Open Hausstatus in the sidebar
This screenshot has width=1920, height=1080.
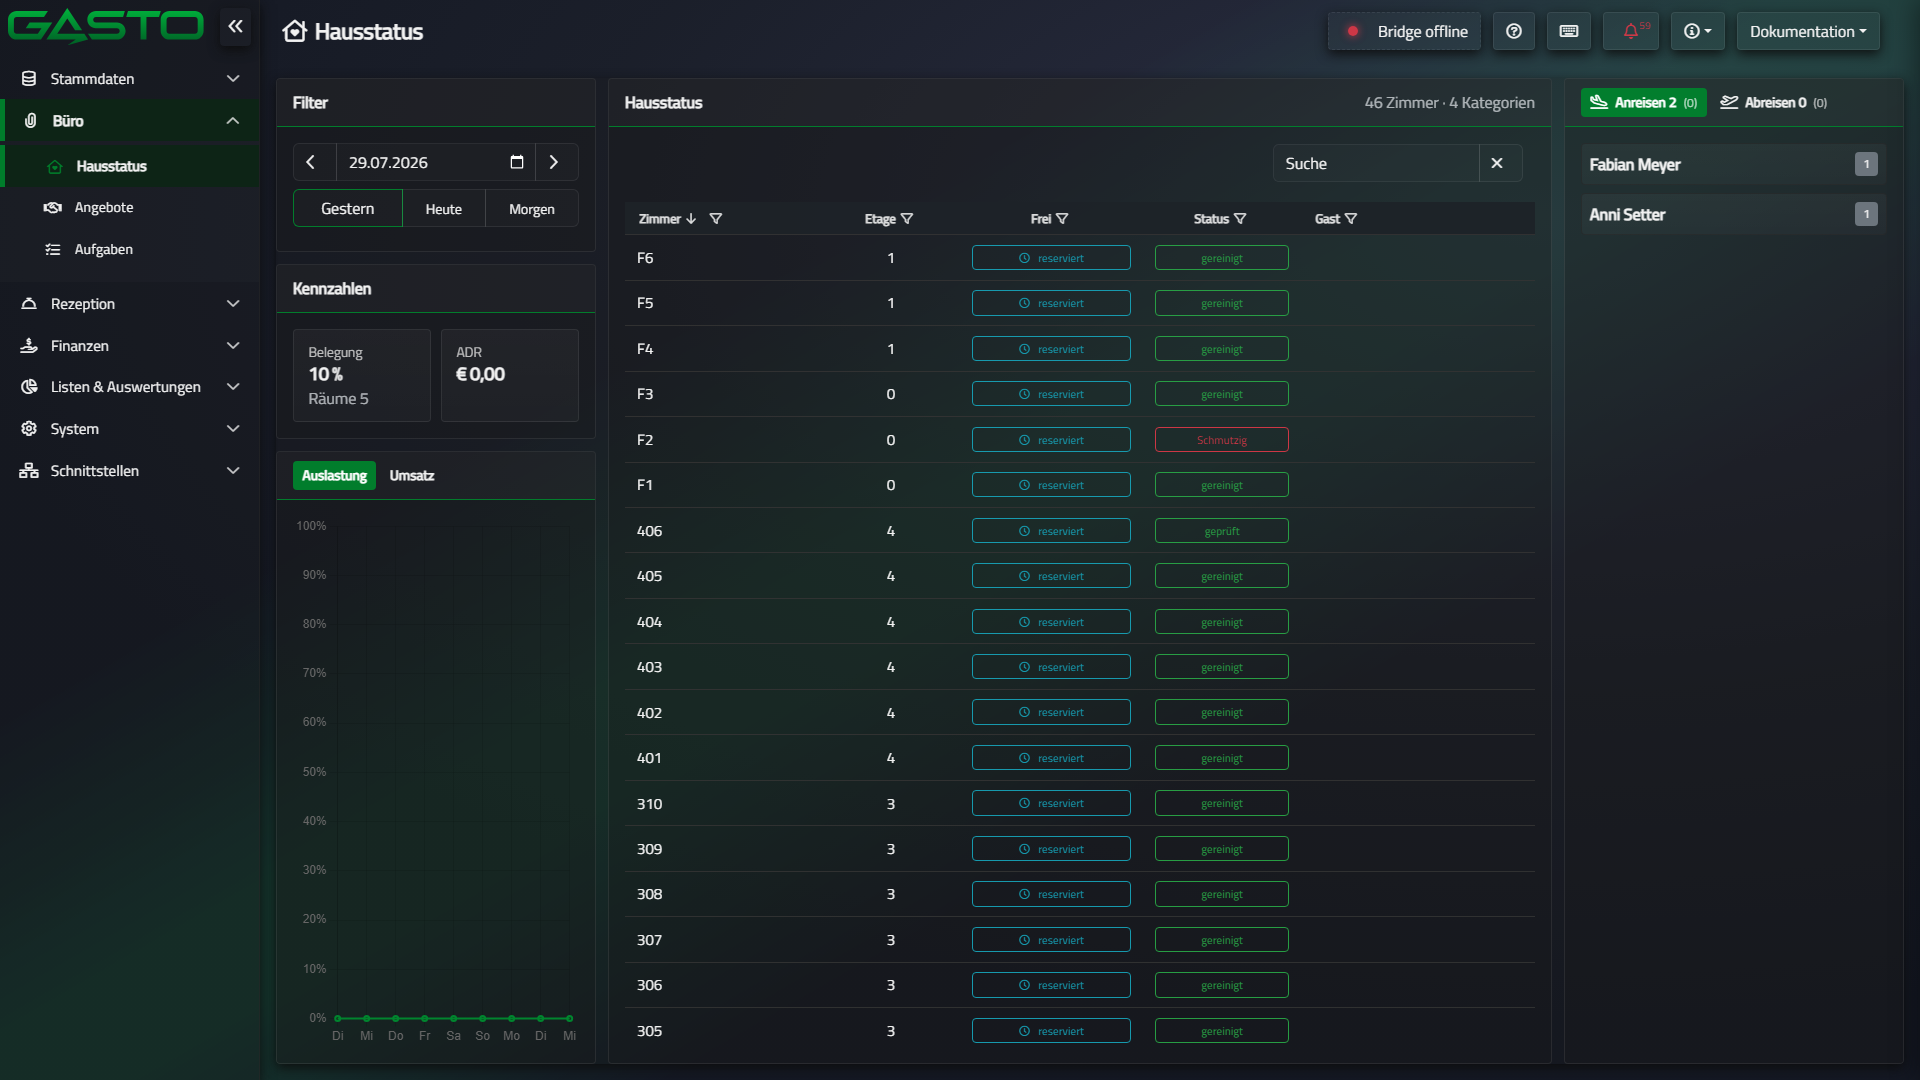point(130,166)
